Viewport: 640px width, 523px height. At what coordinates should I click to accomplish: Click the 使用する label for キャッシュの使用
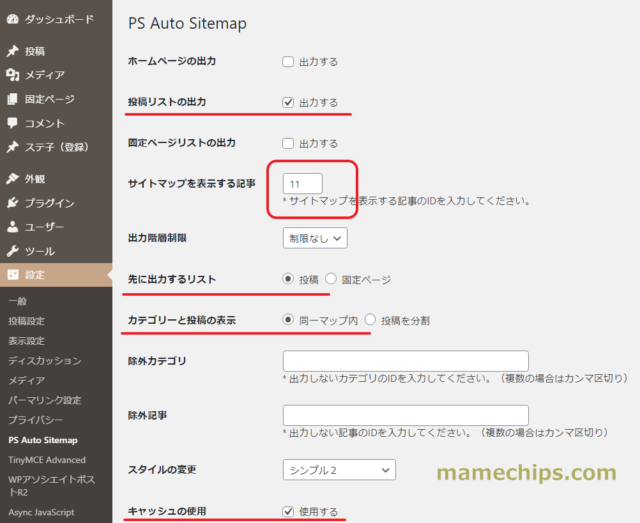pyautogui.click(x=318, y=512)
